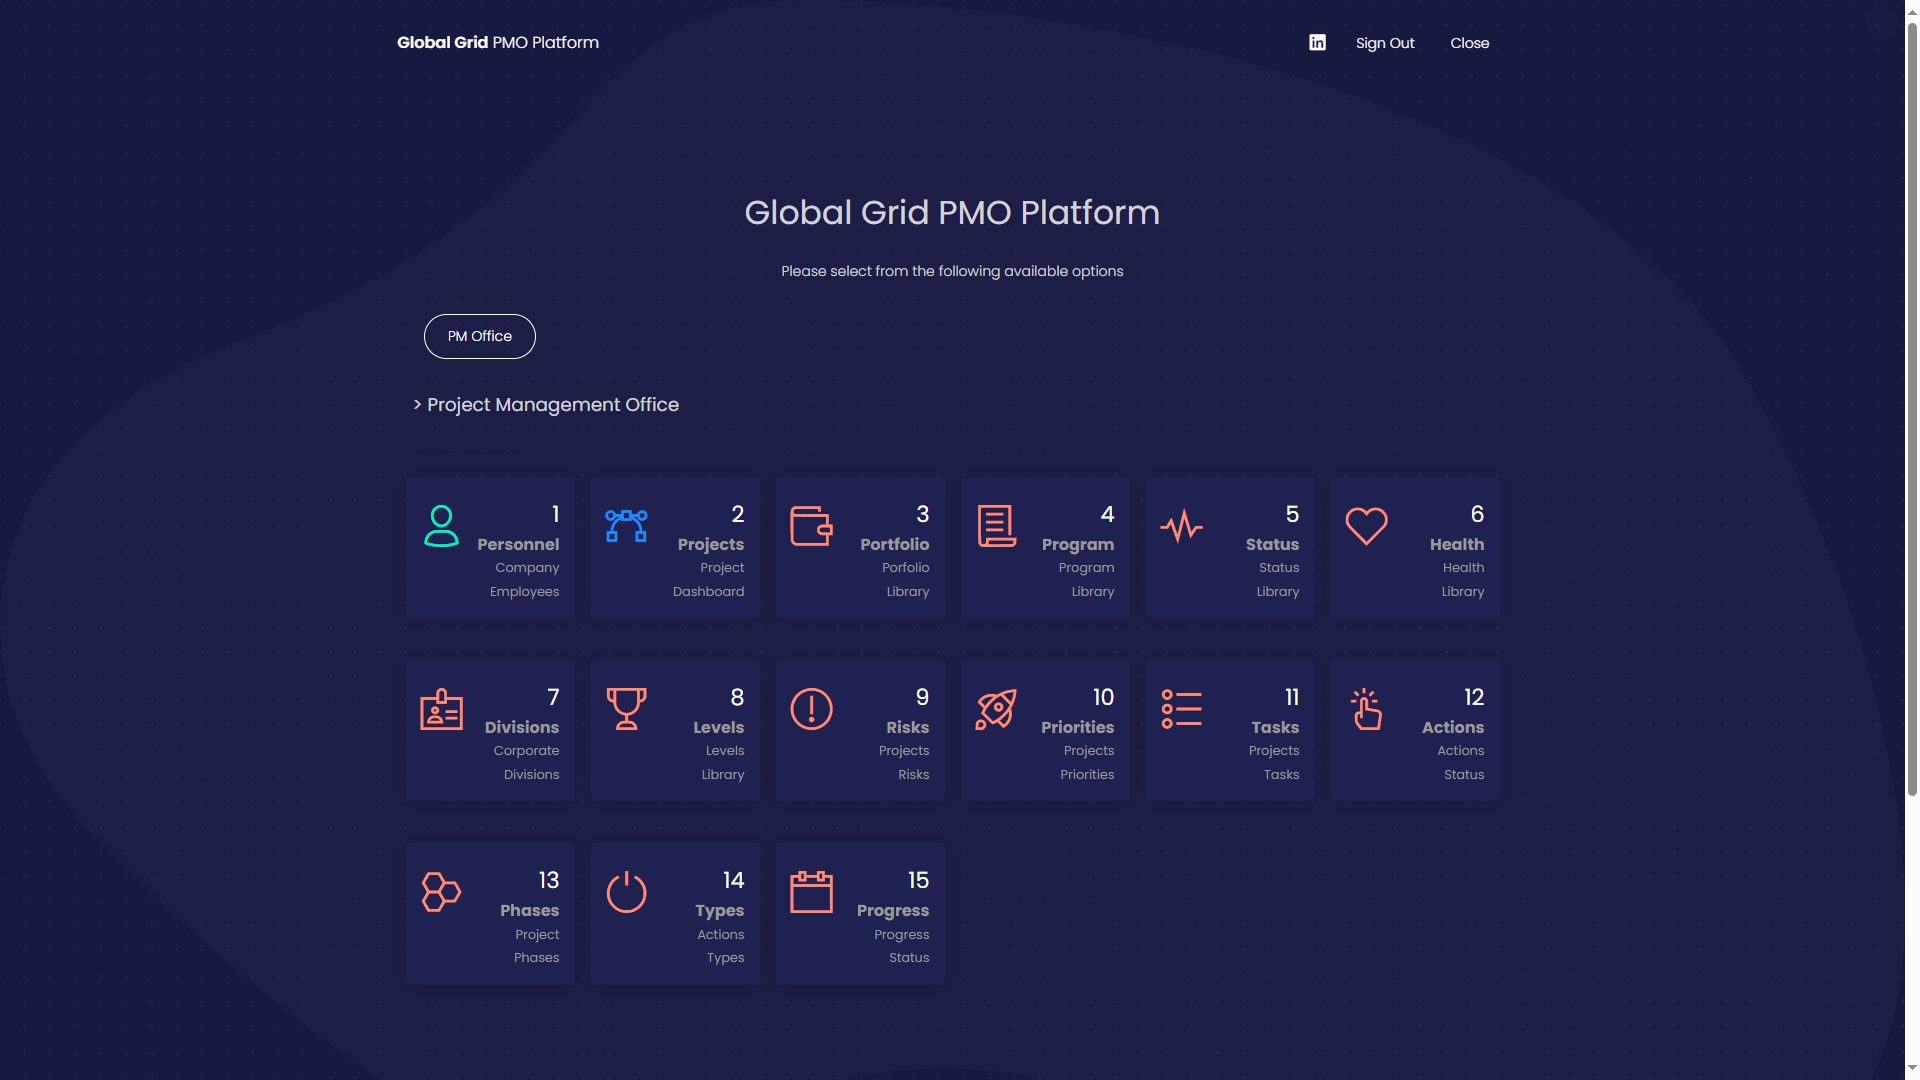The height and width of the screenshot is (1080, 1920).
Task: Open Status via the pulse icon
Action: (x=1181, y=526)
